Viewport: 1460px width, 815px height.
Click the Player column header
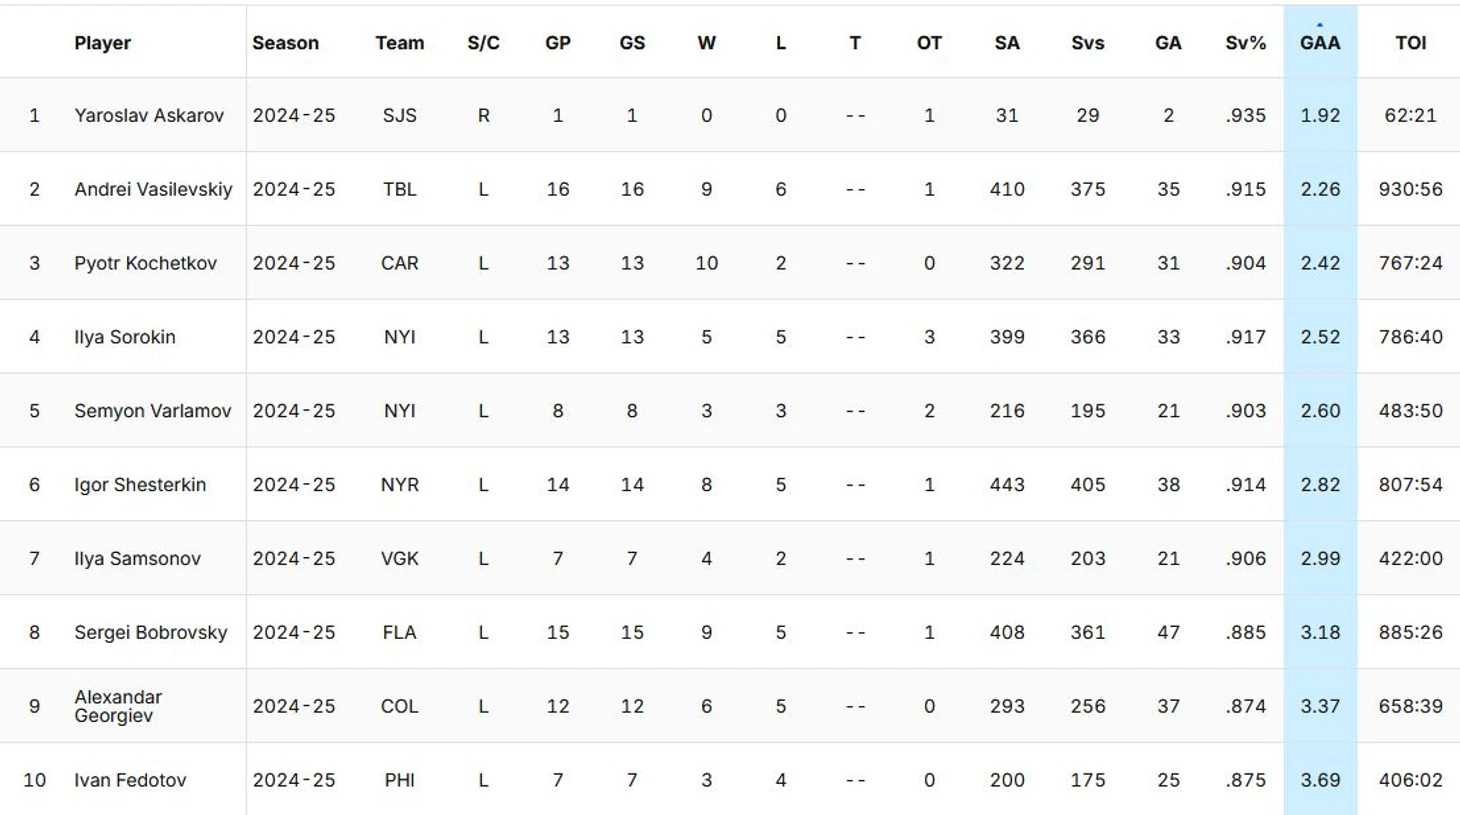[x=102, y=43]
